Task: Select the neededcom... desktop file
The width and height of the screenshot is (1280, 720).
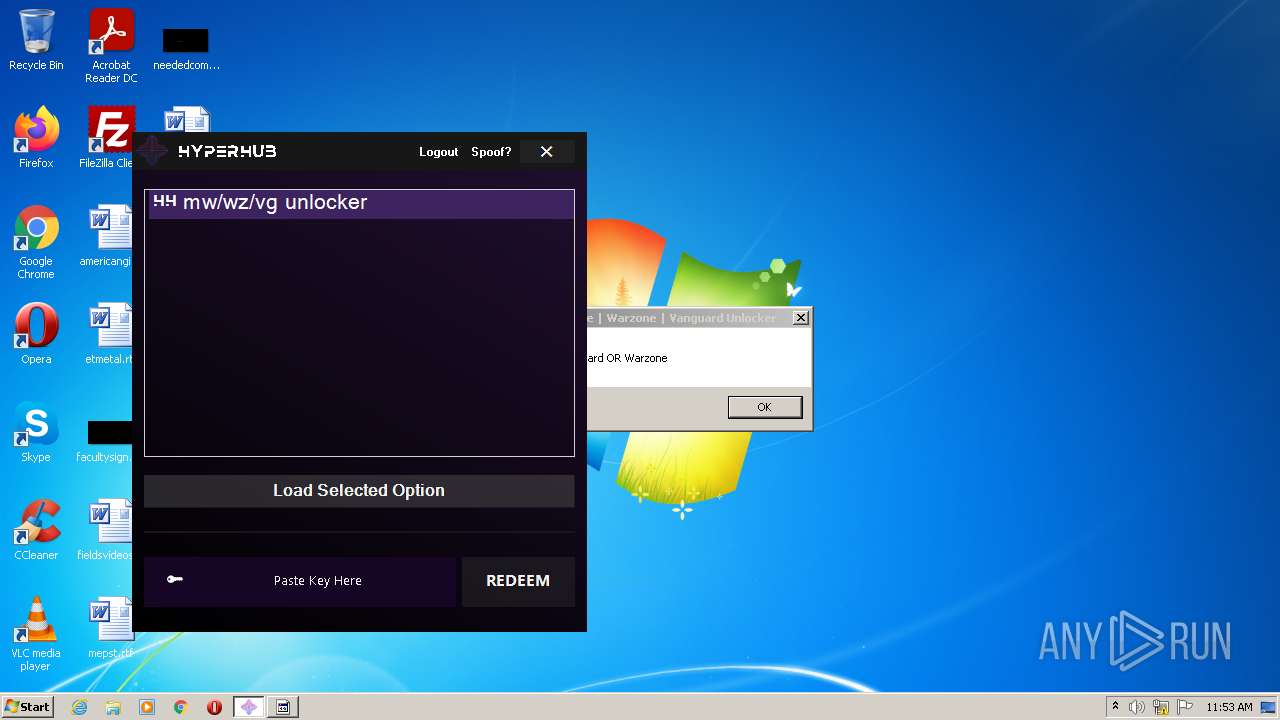Action: [x=186, y=48]
